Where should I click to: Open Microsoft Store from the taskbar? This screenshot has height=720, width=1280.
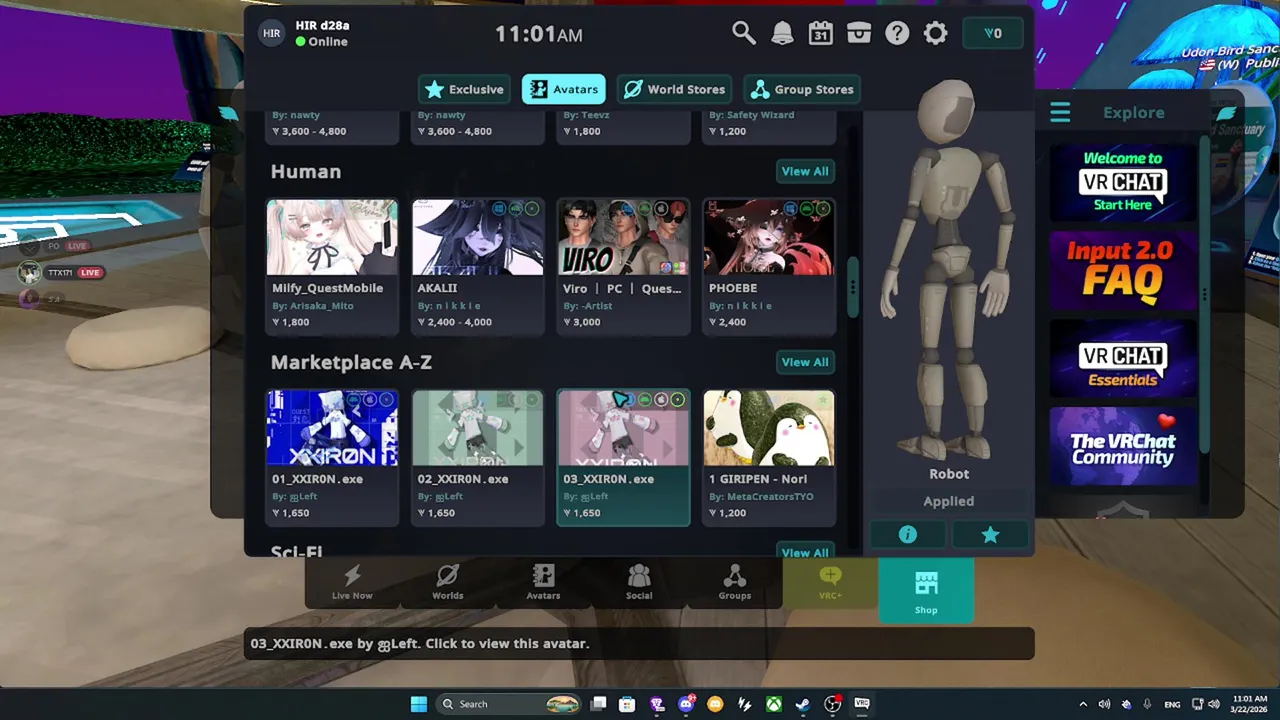627,704
